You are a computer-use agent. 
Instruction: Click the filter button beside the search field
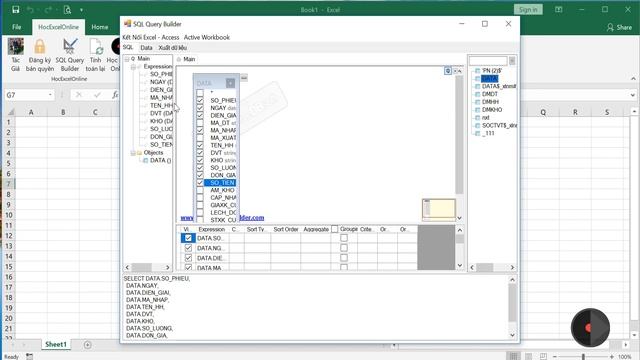pos(512,61)
